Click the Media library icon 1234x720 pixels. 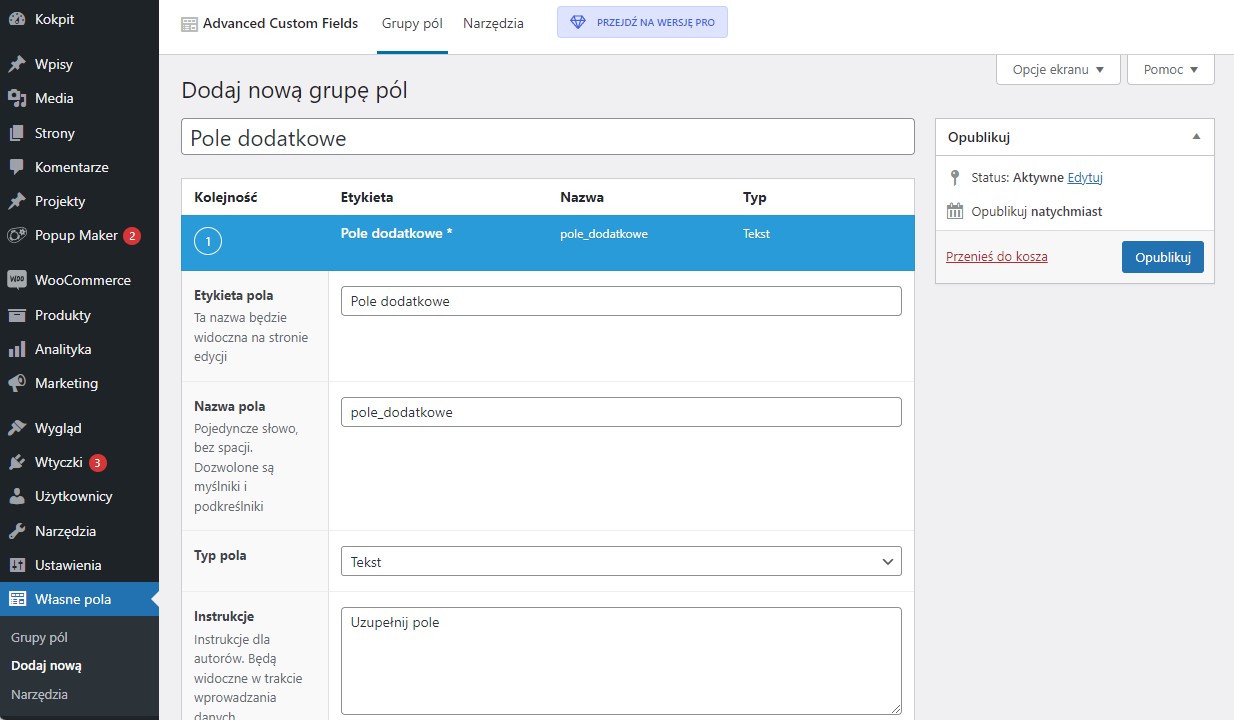click(x=17, y=98)
